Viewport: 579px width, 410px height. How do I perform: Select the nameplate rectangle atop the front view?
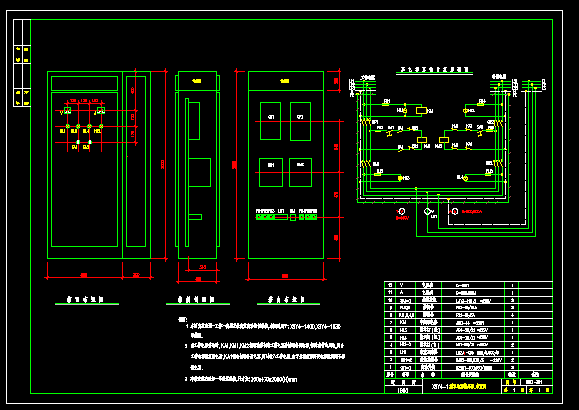point(84,83)
